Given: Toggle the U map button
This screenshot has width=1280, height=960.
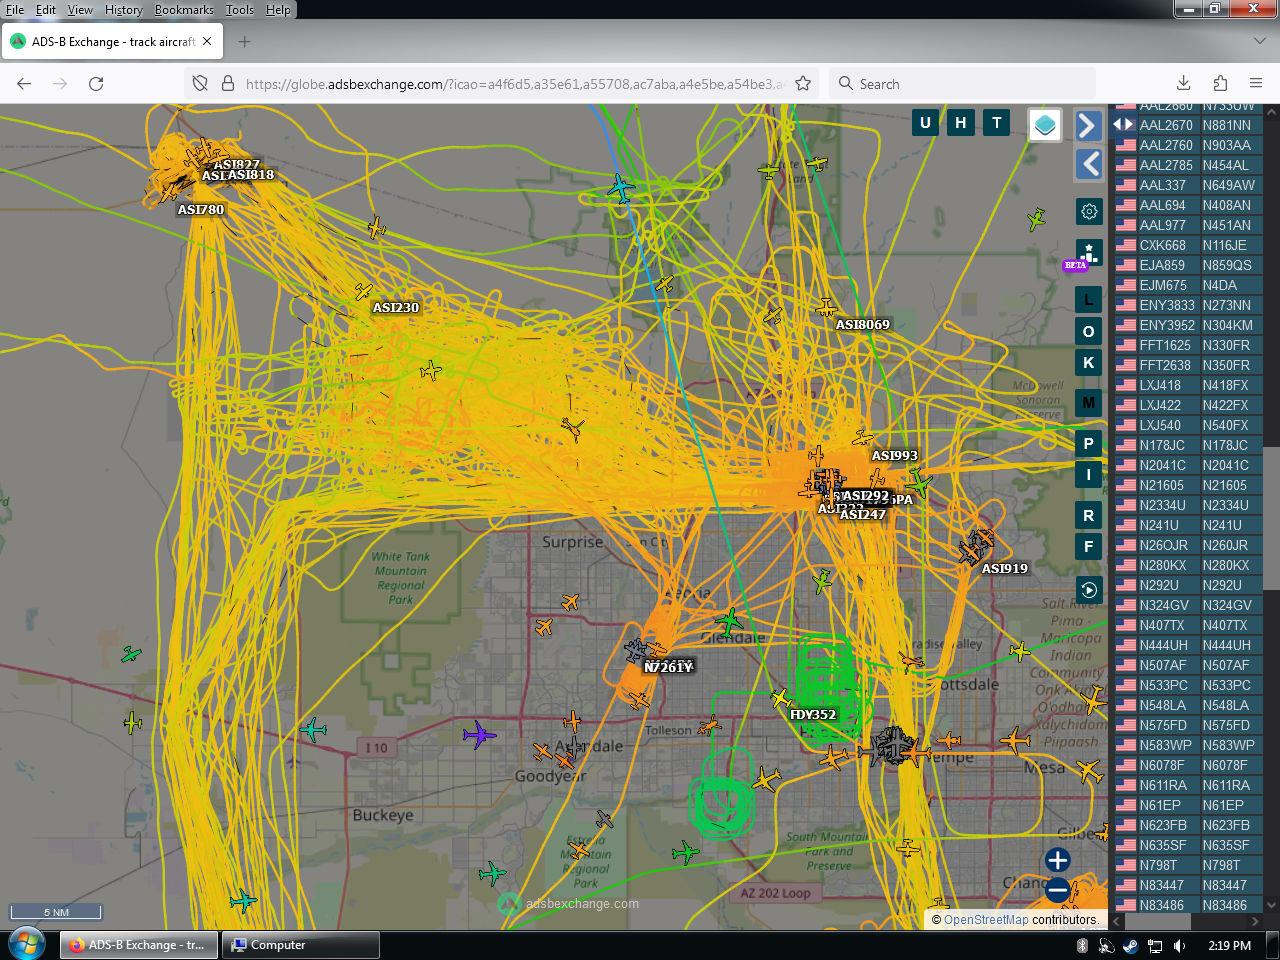Looking at the screenshot, I should (x=925, y=123).
